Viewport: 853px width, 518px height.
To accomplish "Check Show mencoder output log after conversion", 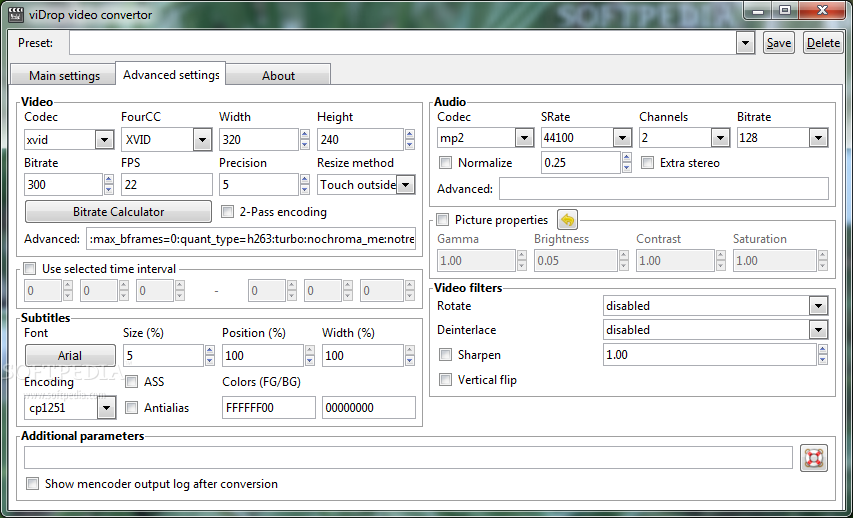I will pos(33,484).
